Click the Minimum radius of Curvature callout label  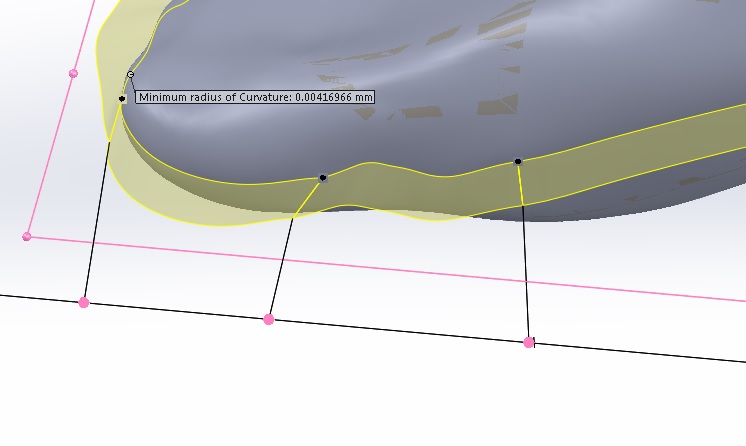point(255,97)
